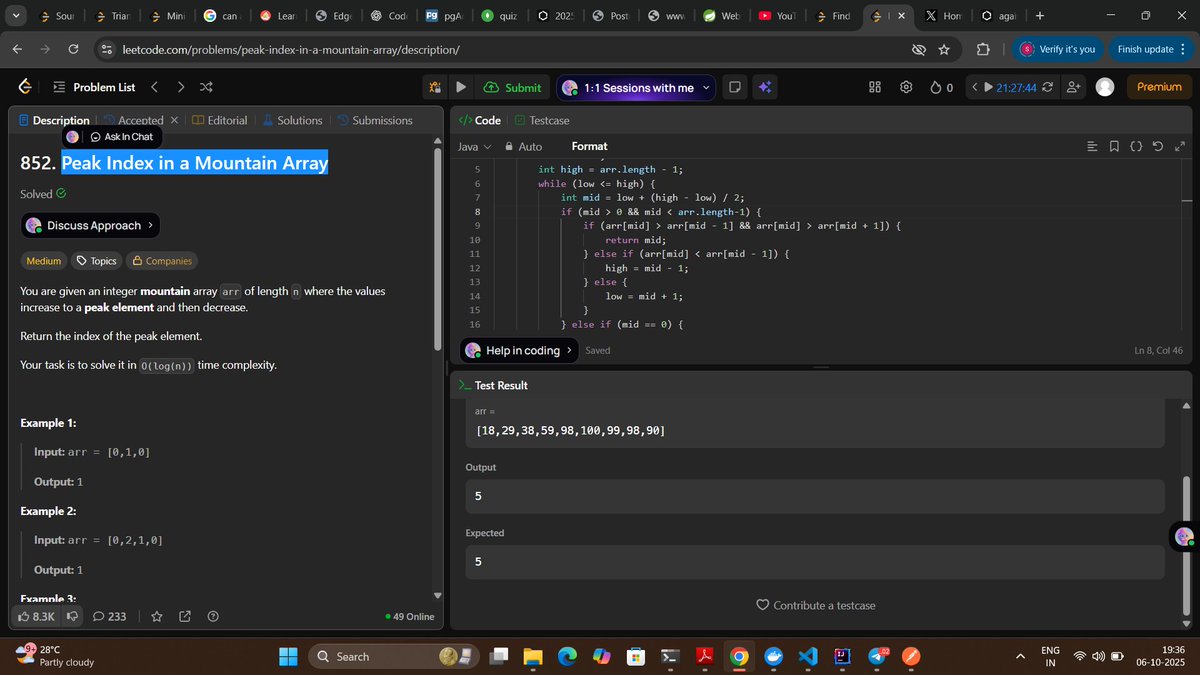Image resolution: width=1200 pixels, height=675 pixels.
Task: Submit the solution
Action: [x=512, y=88]
